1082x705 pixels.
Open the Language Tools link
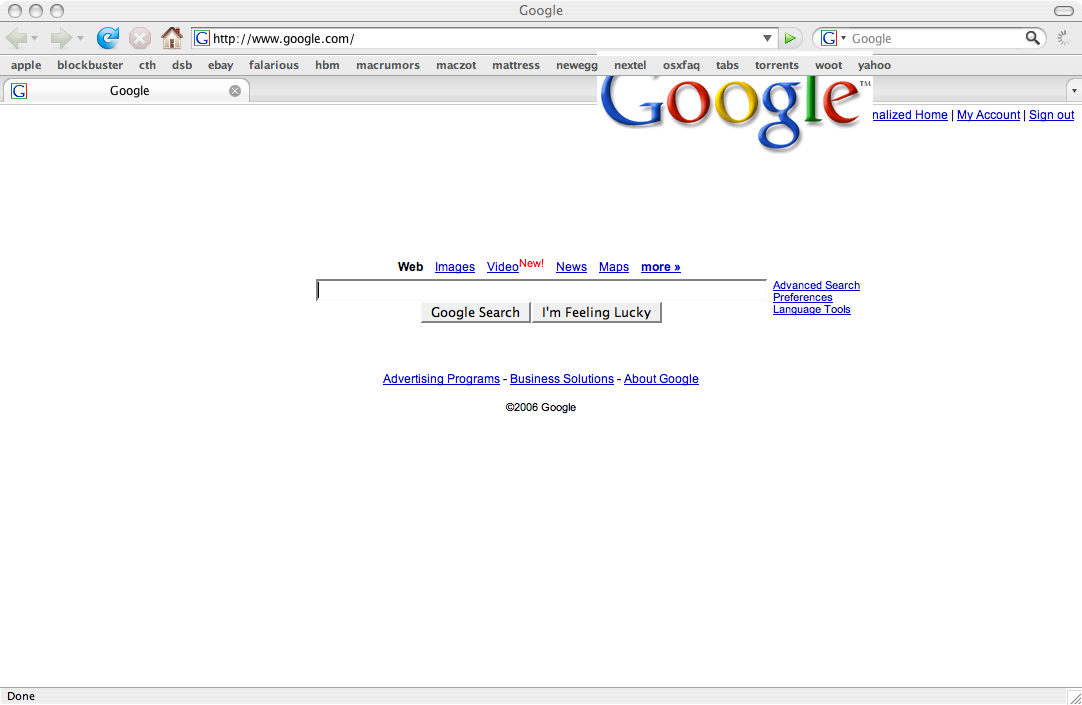tap(812, 309)
